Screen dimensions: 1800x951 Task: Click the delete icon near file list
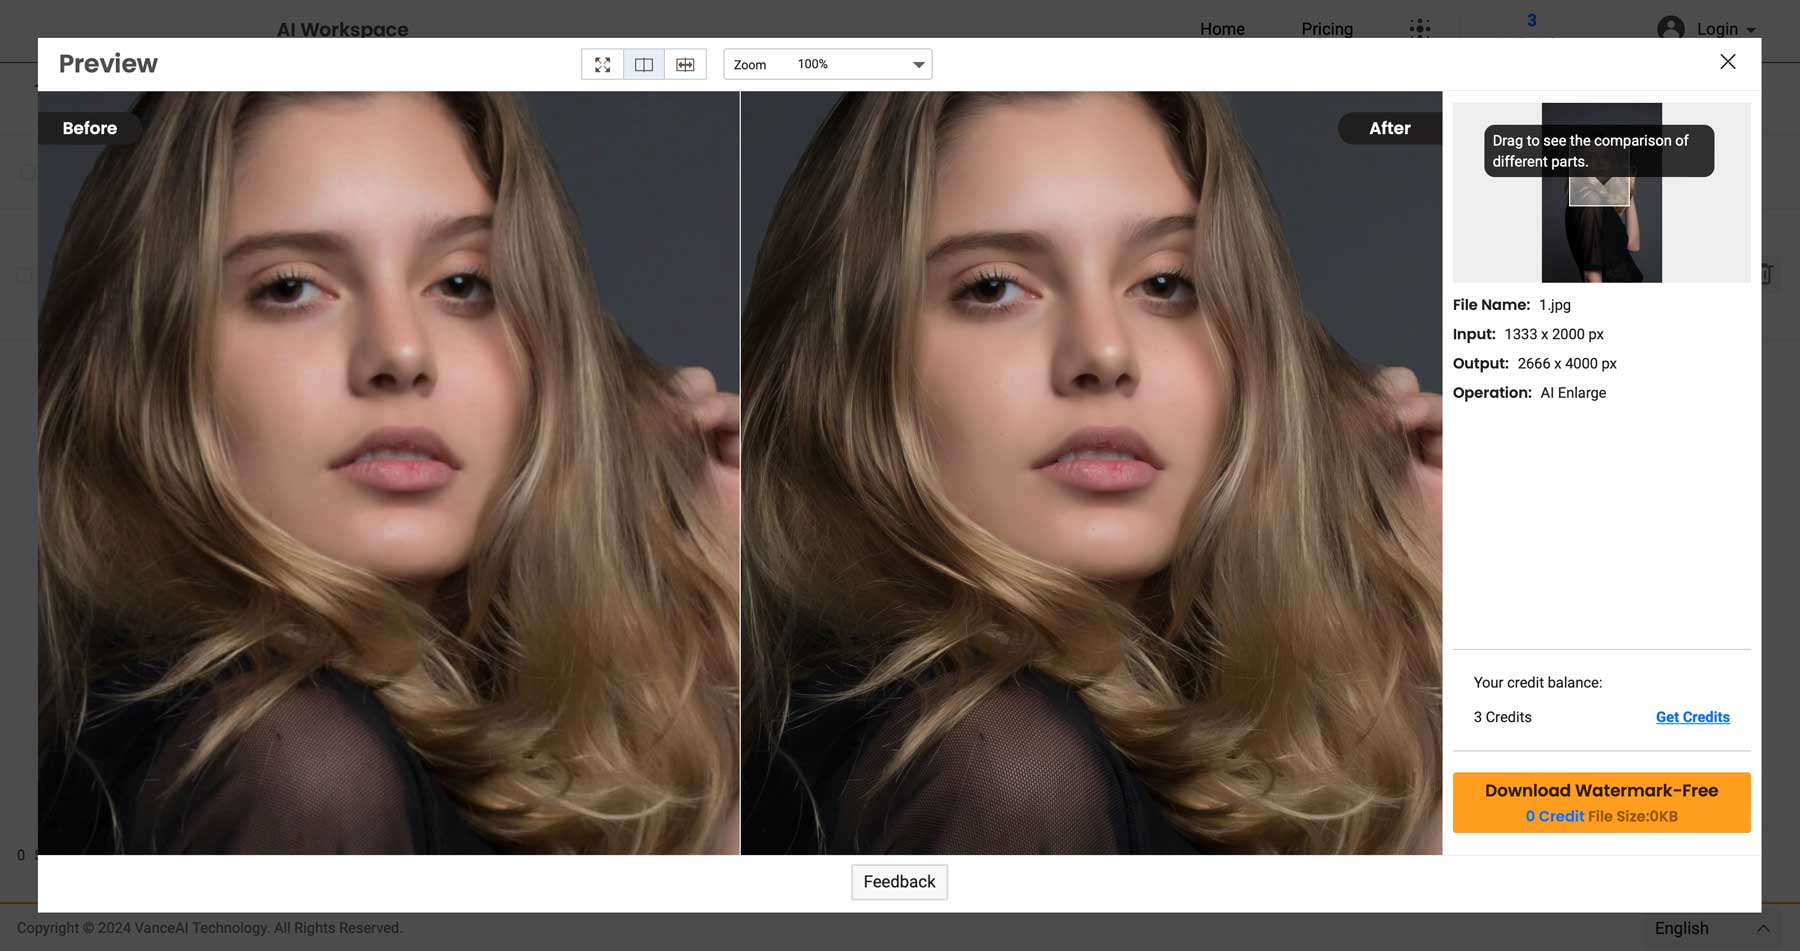coord(1766,274)
